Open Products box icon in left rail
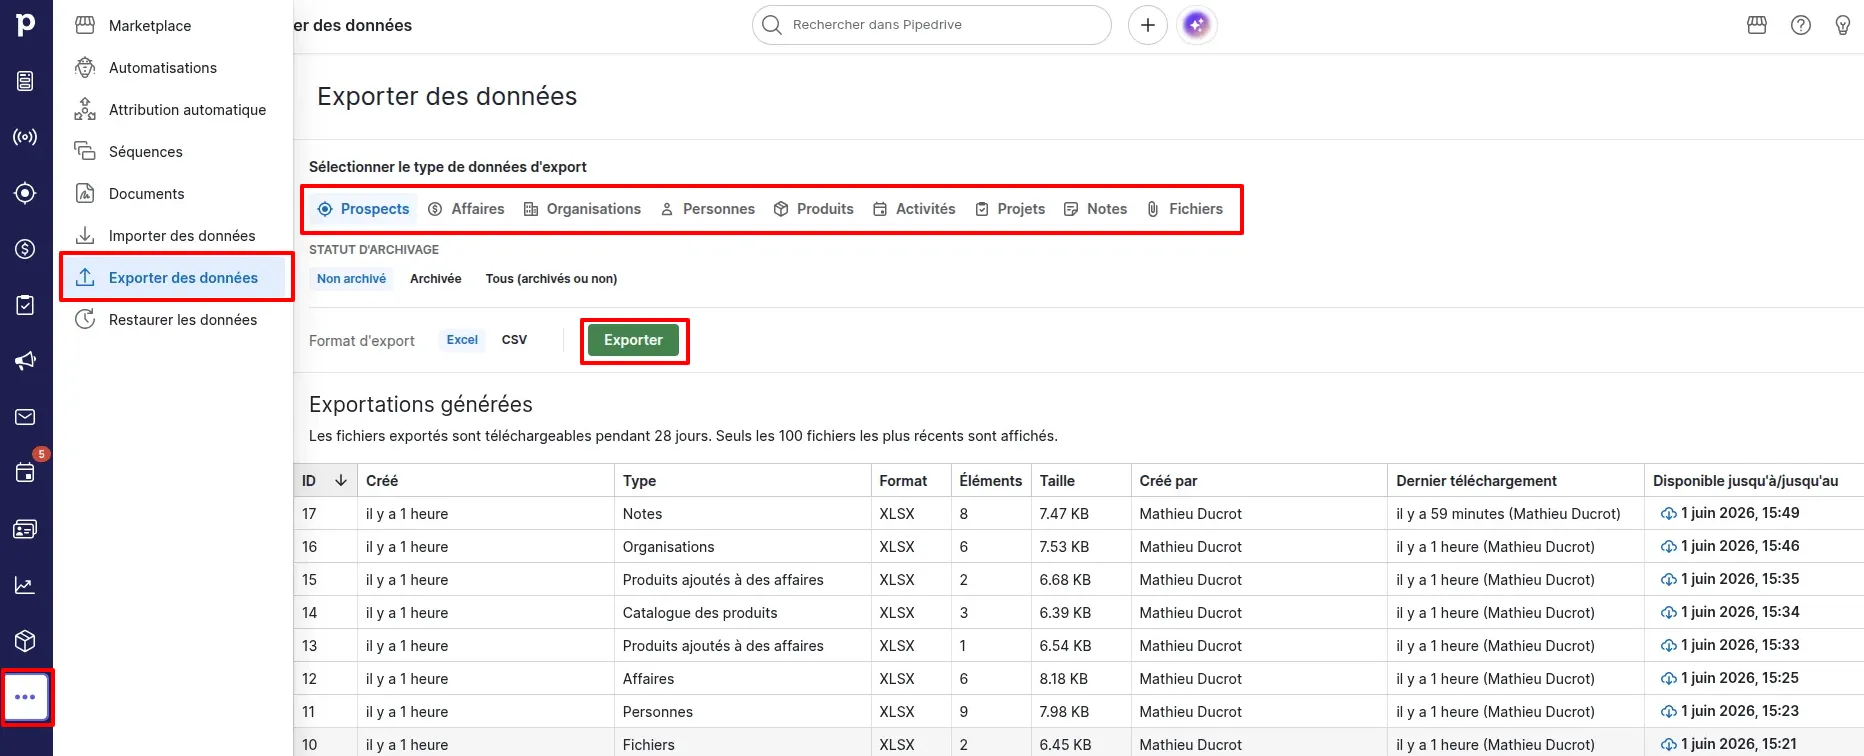The width and height of the screenshot is (1864, 756). pos(26,641)
